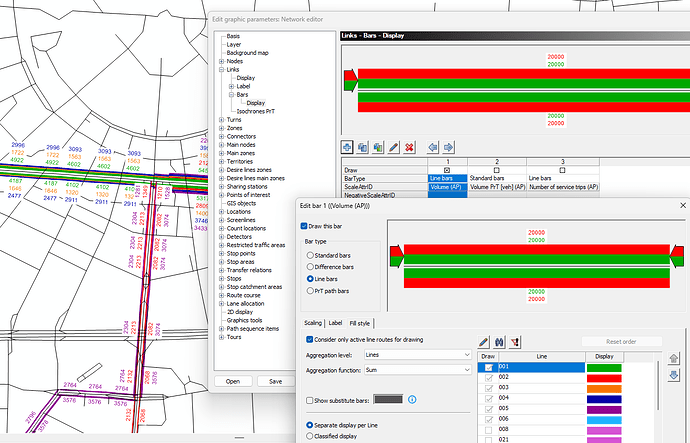Expand the Nodes tree item
The width and height of the screenshot is (690, 443).
(x=221, y=61)
